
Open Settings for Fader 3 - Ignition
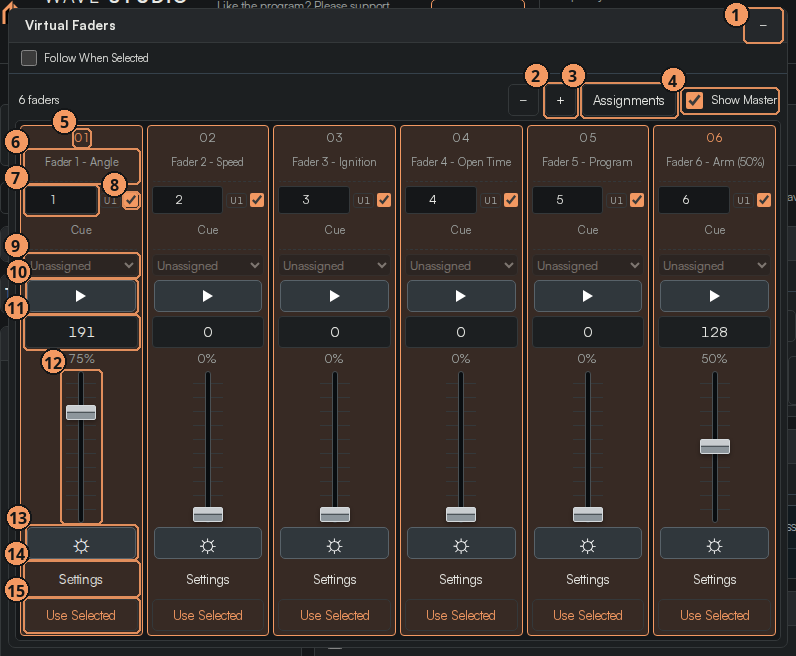click(x=334, y=579)
